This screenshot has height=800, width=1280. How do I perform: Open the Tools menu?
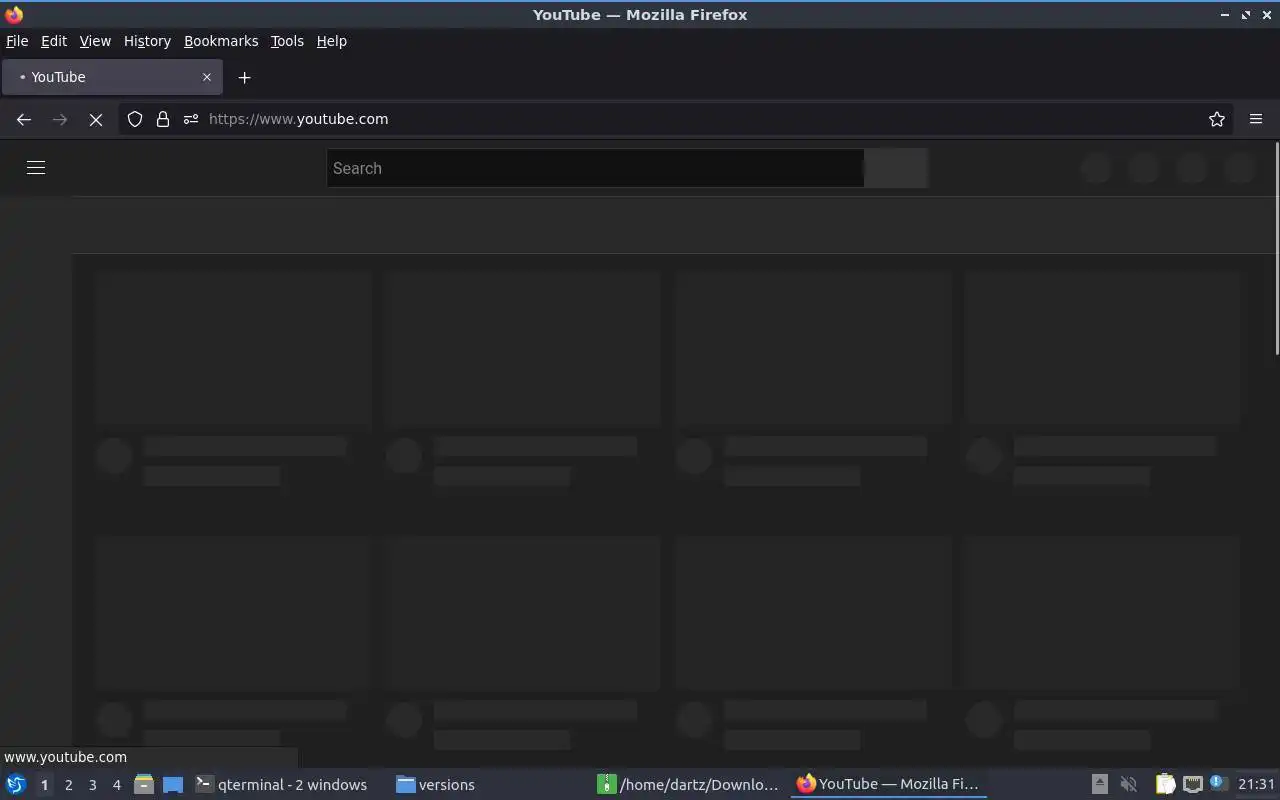[x=287, y=41]
